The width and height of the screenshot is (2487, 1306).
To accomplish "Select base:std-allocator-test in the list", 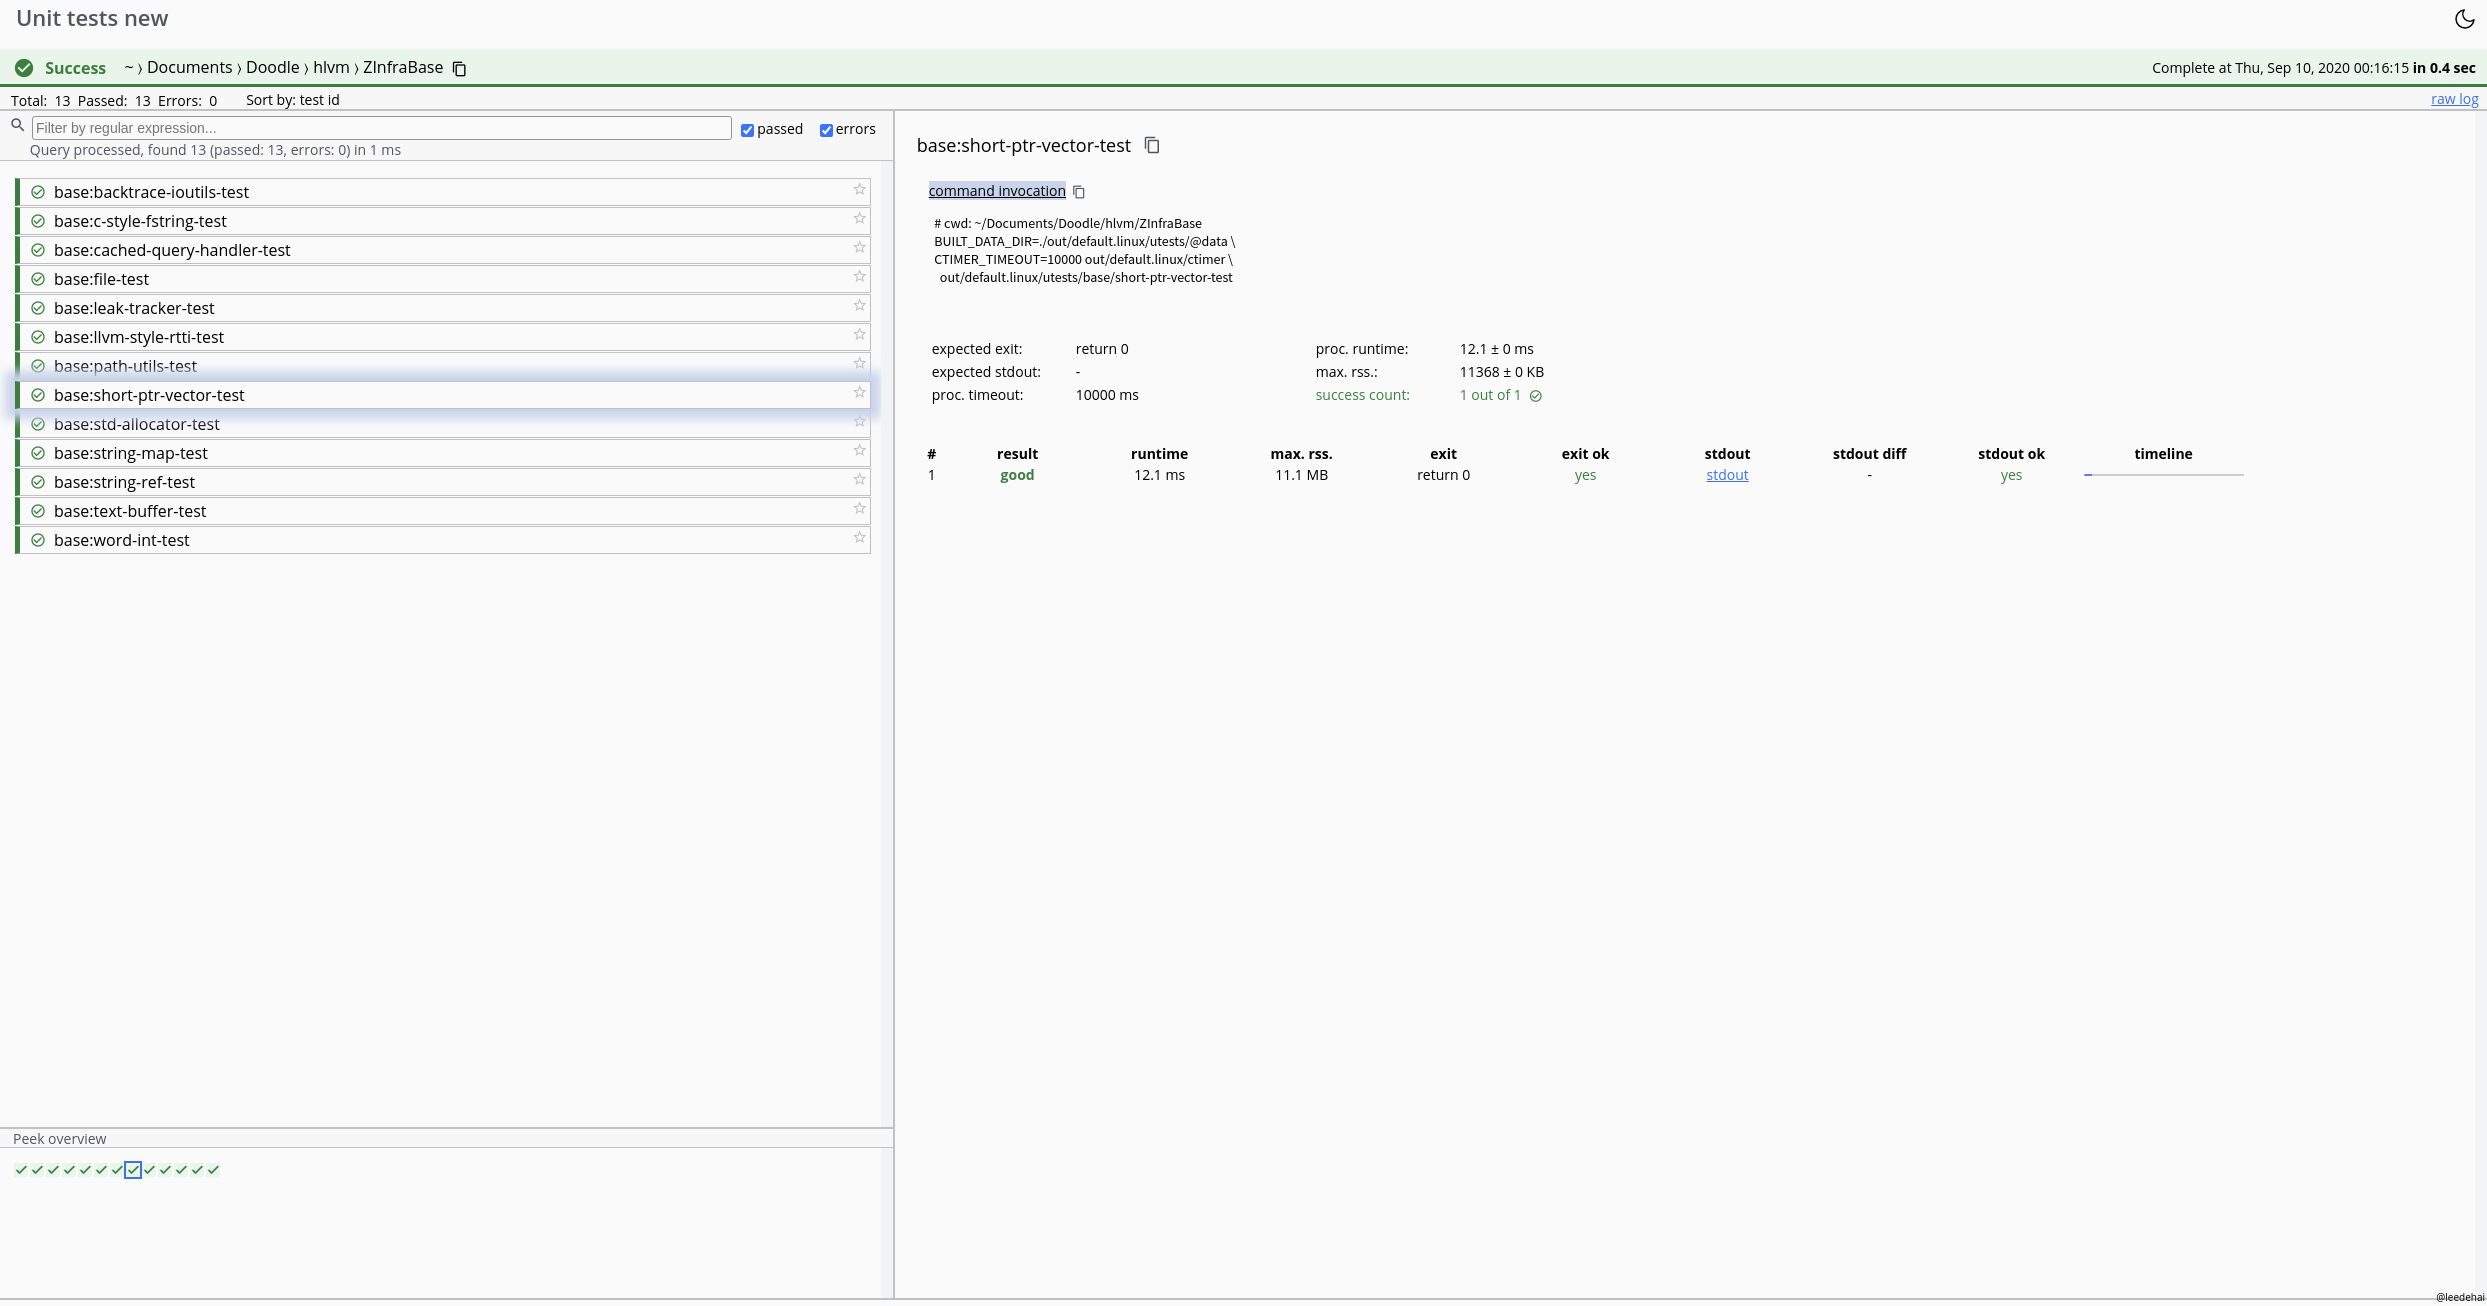I will [444, 424].
